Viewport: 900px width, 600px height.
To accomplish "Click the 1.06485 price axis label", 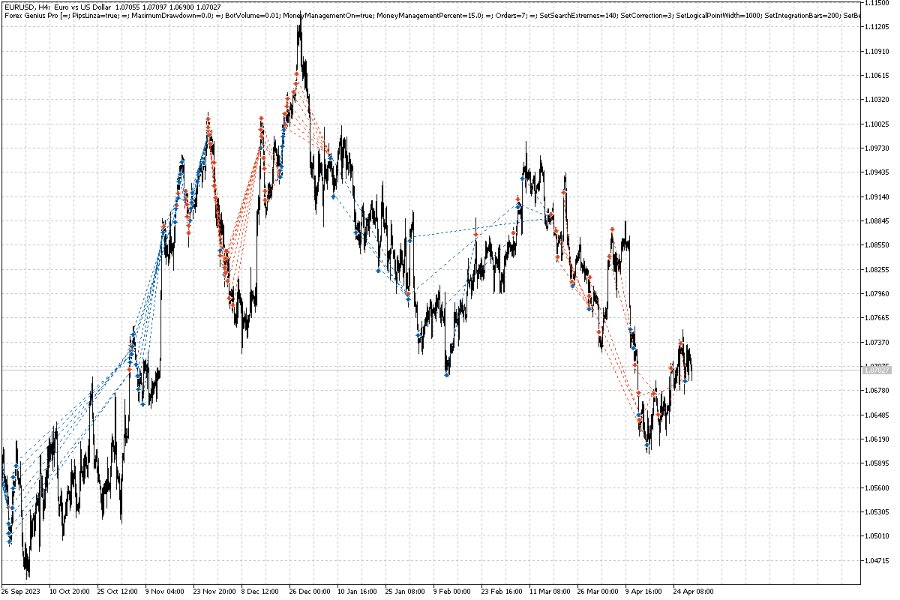I will (876, 415).
